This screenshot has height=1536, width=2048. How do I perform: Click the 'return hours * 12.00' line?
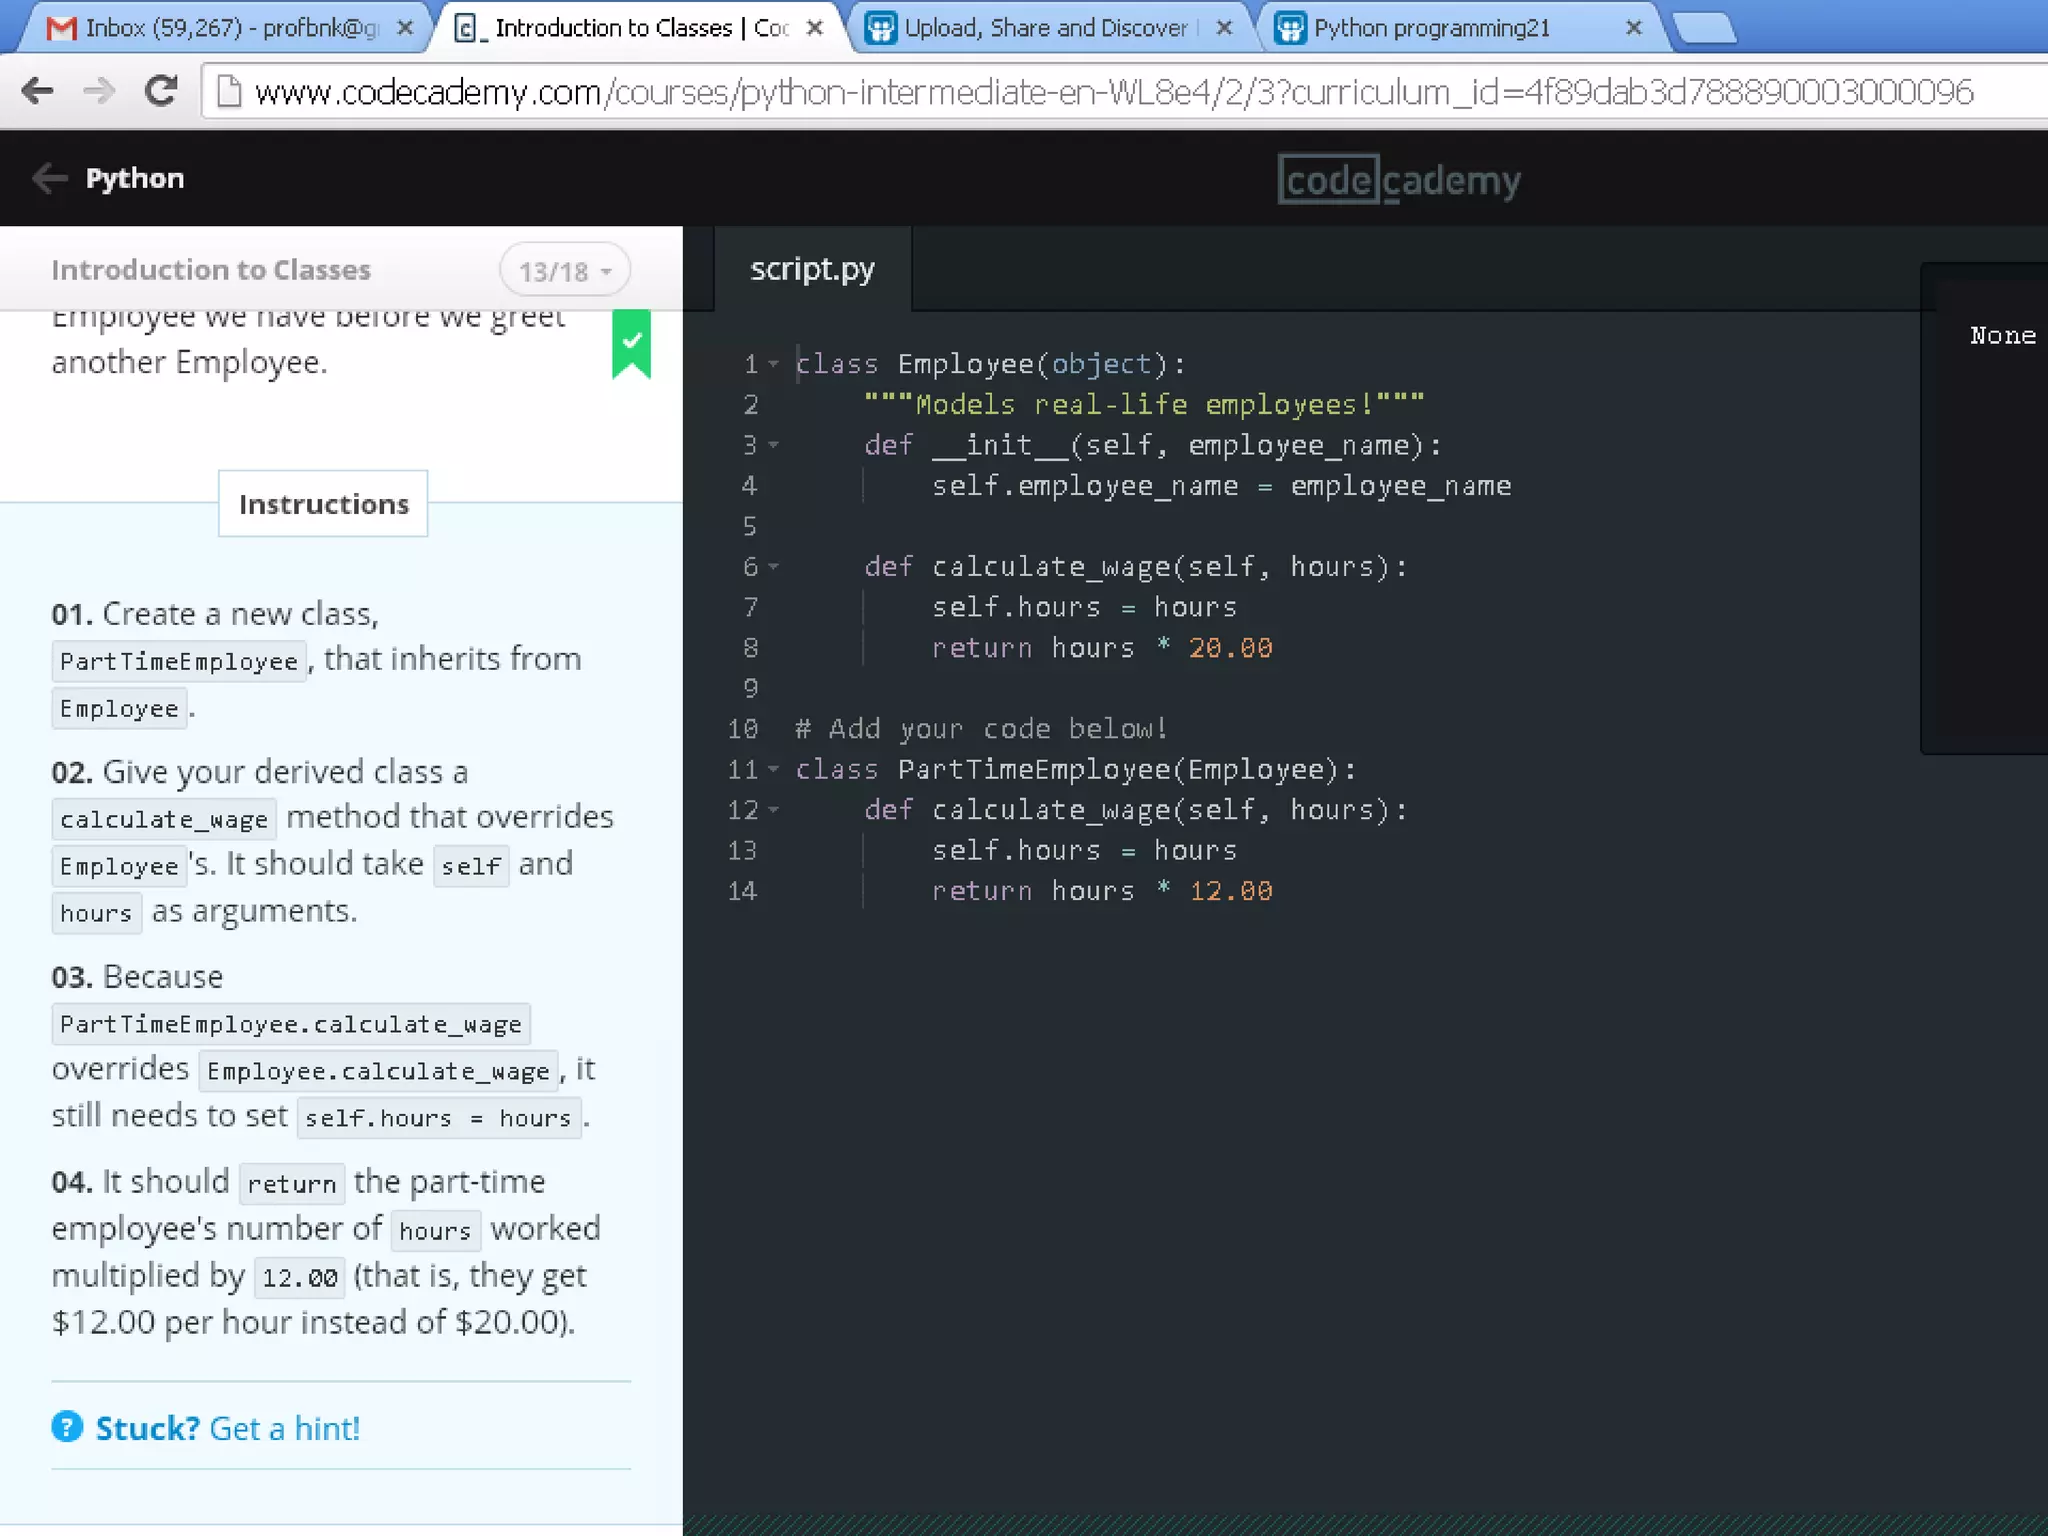click(x=1102, y=891)
